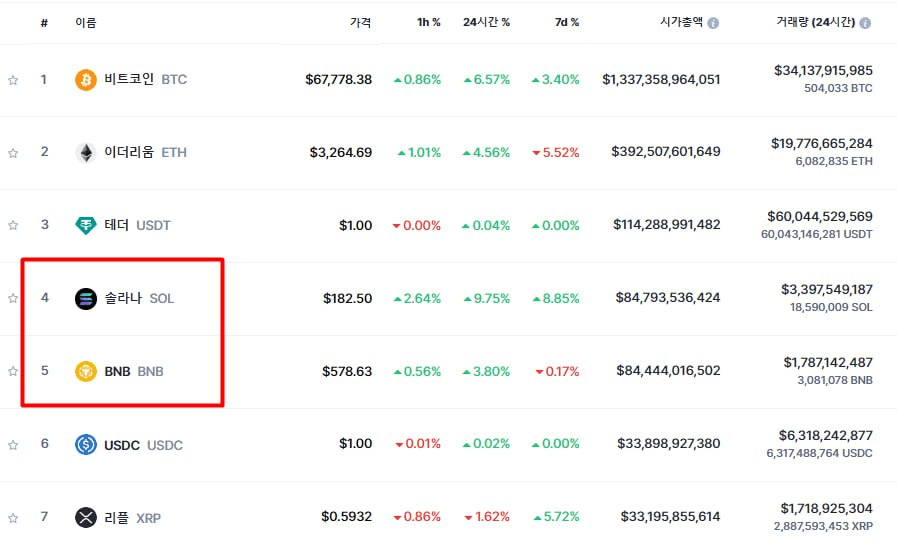Viewport: 897px width, 549px height.
Task: Click XRP market cap $33,195,855,614
Action: point(670,517)
